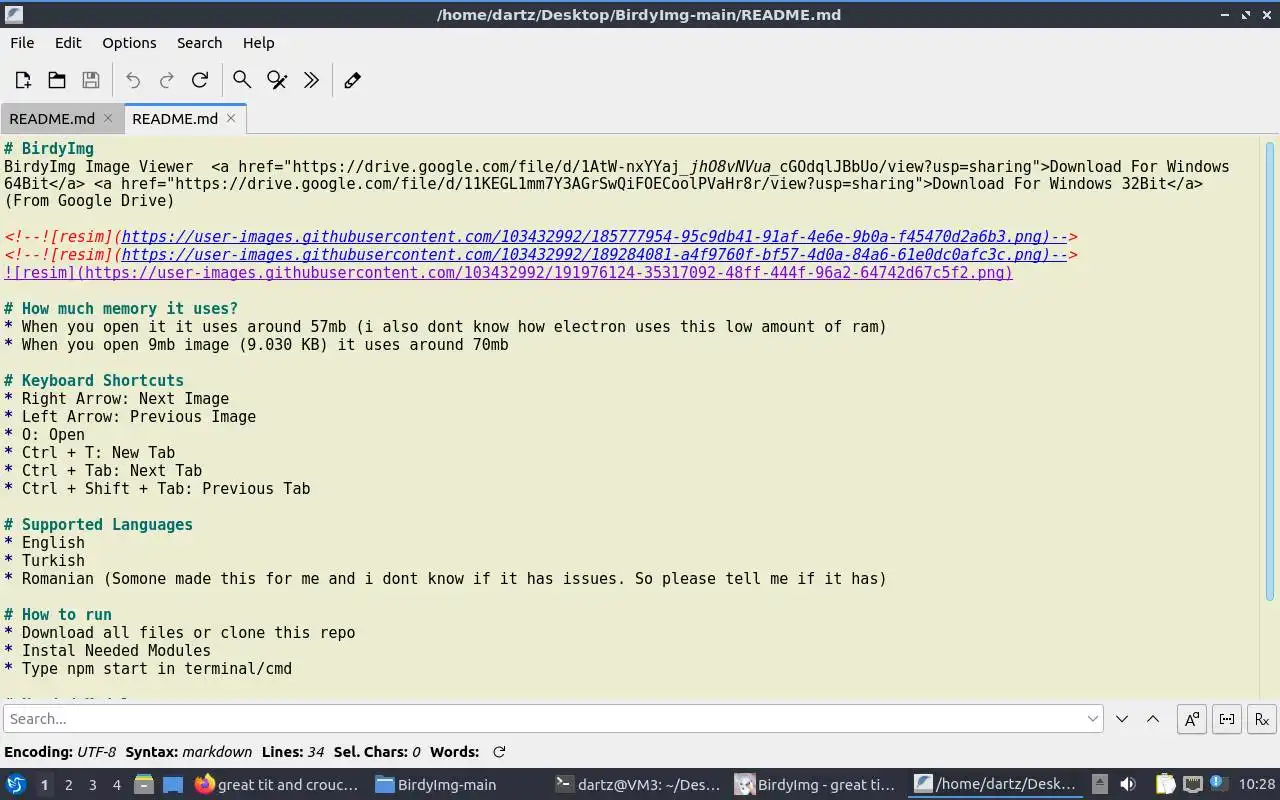This screenshot has width=1280, height=800.
Task: Switch to virtual desktop 2
Action: point(68,785)
